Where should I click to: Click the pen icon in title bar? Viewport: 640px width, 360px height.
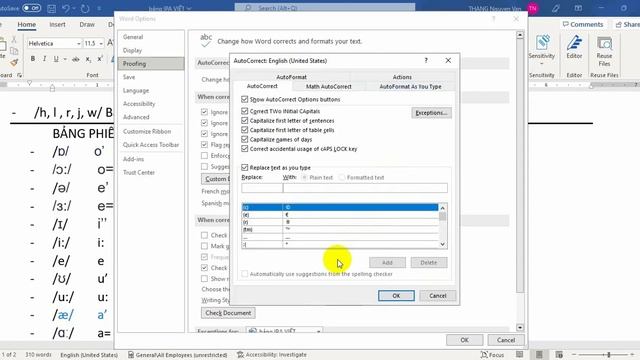(x=556, y=8)
